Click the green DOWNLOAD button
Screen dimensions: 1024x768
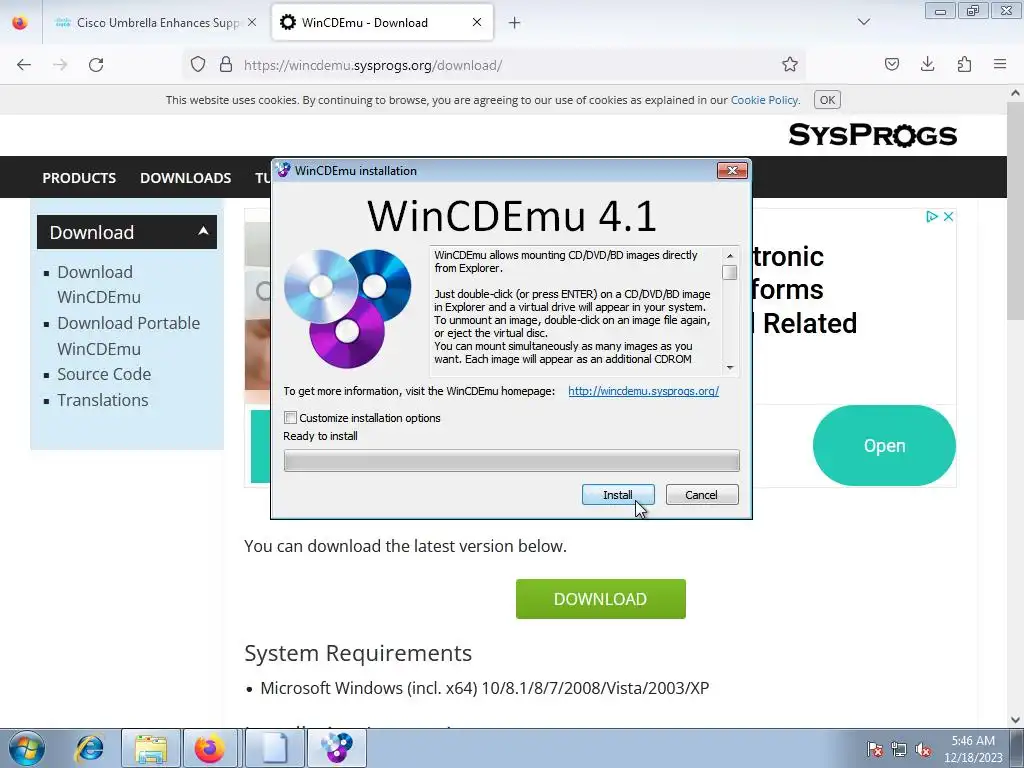(x=601, y=599)
